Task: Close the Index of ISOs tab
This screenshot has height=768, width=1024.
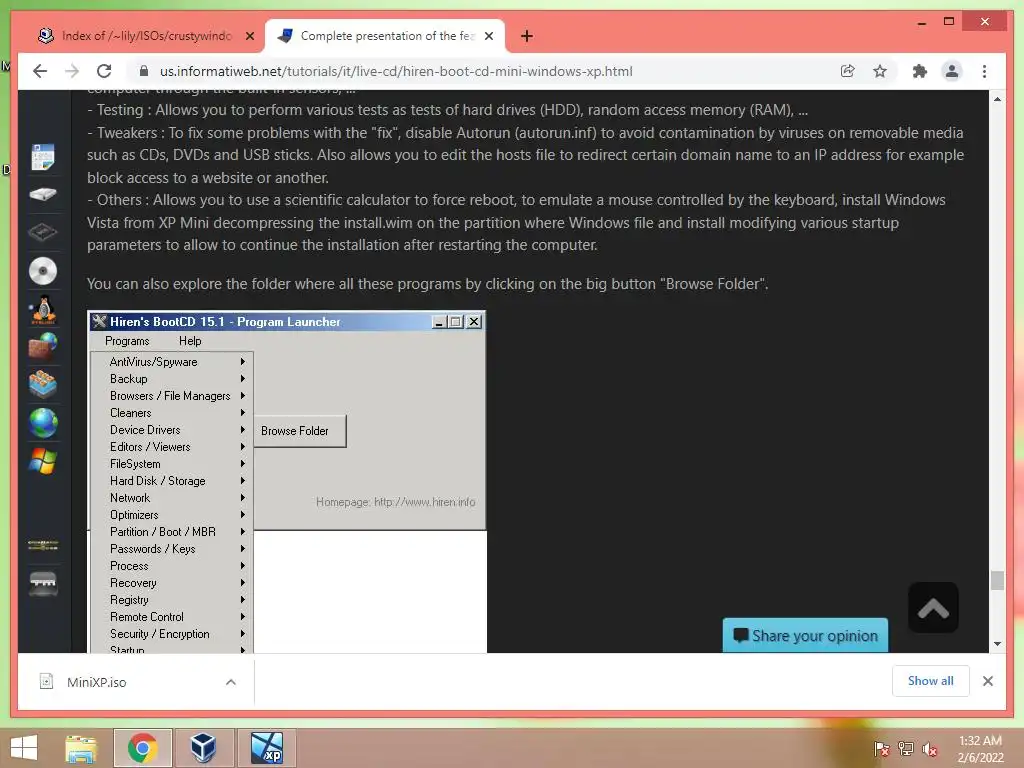Action: 249,36
